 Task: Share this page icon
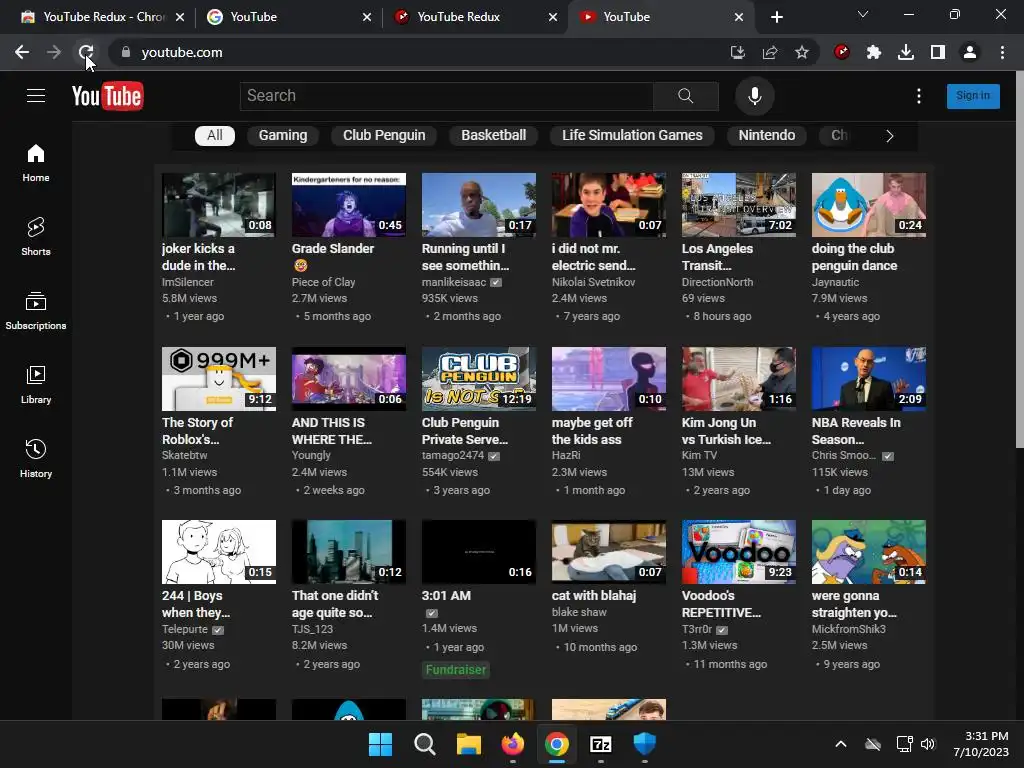point(770,52)
